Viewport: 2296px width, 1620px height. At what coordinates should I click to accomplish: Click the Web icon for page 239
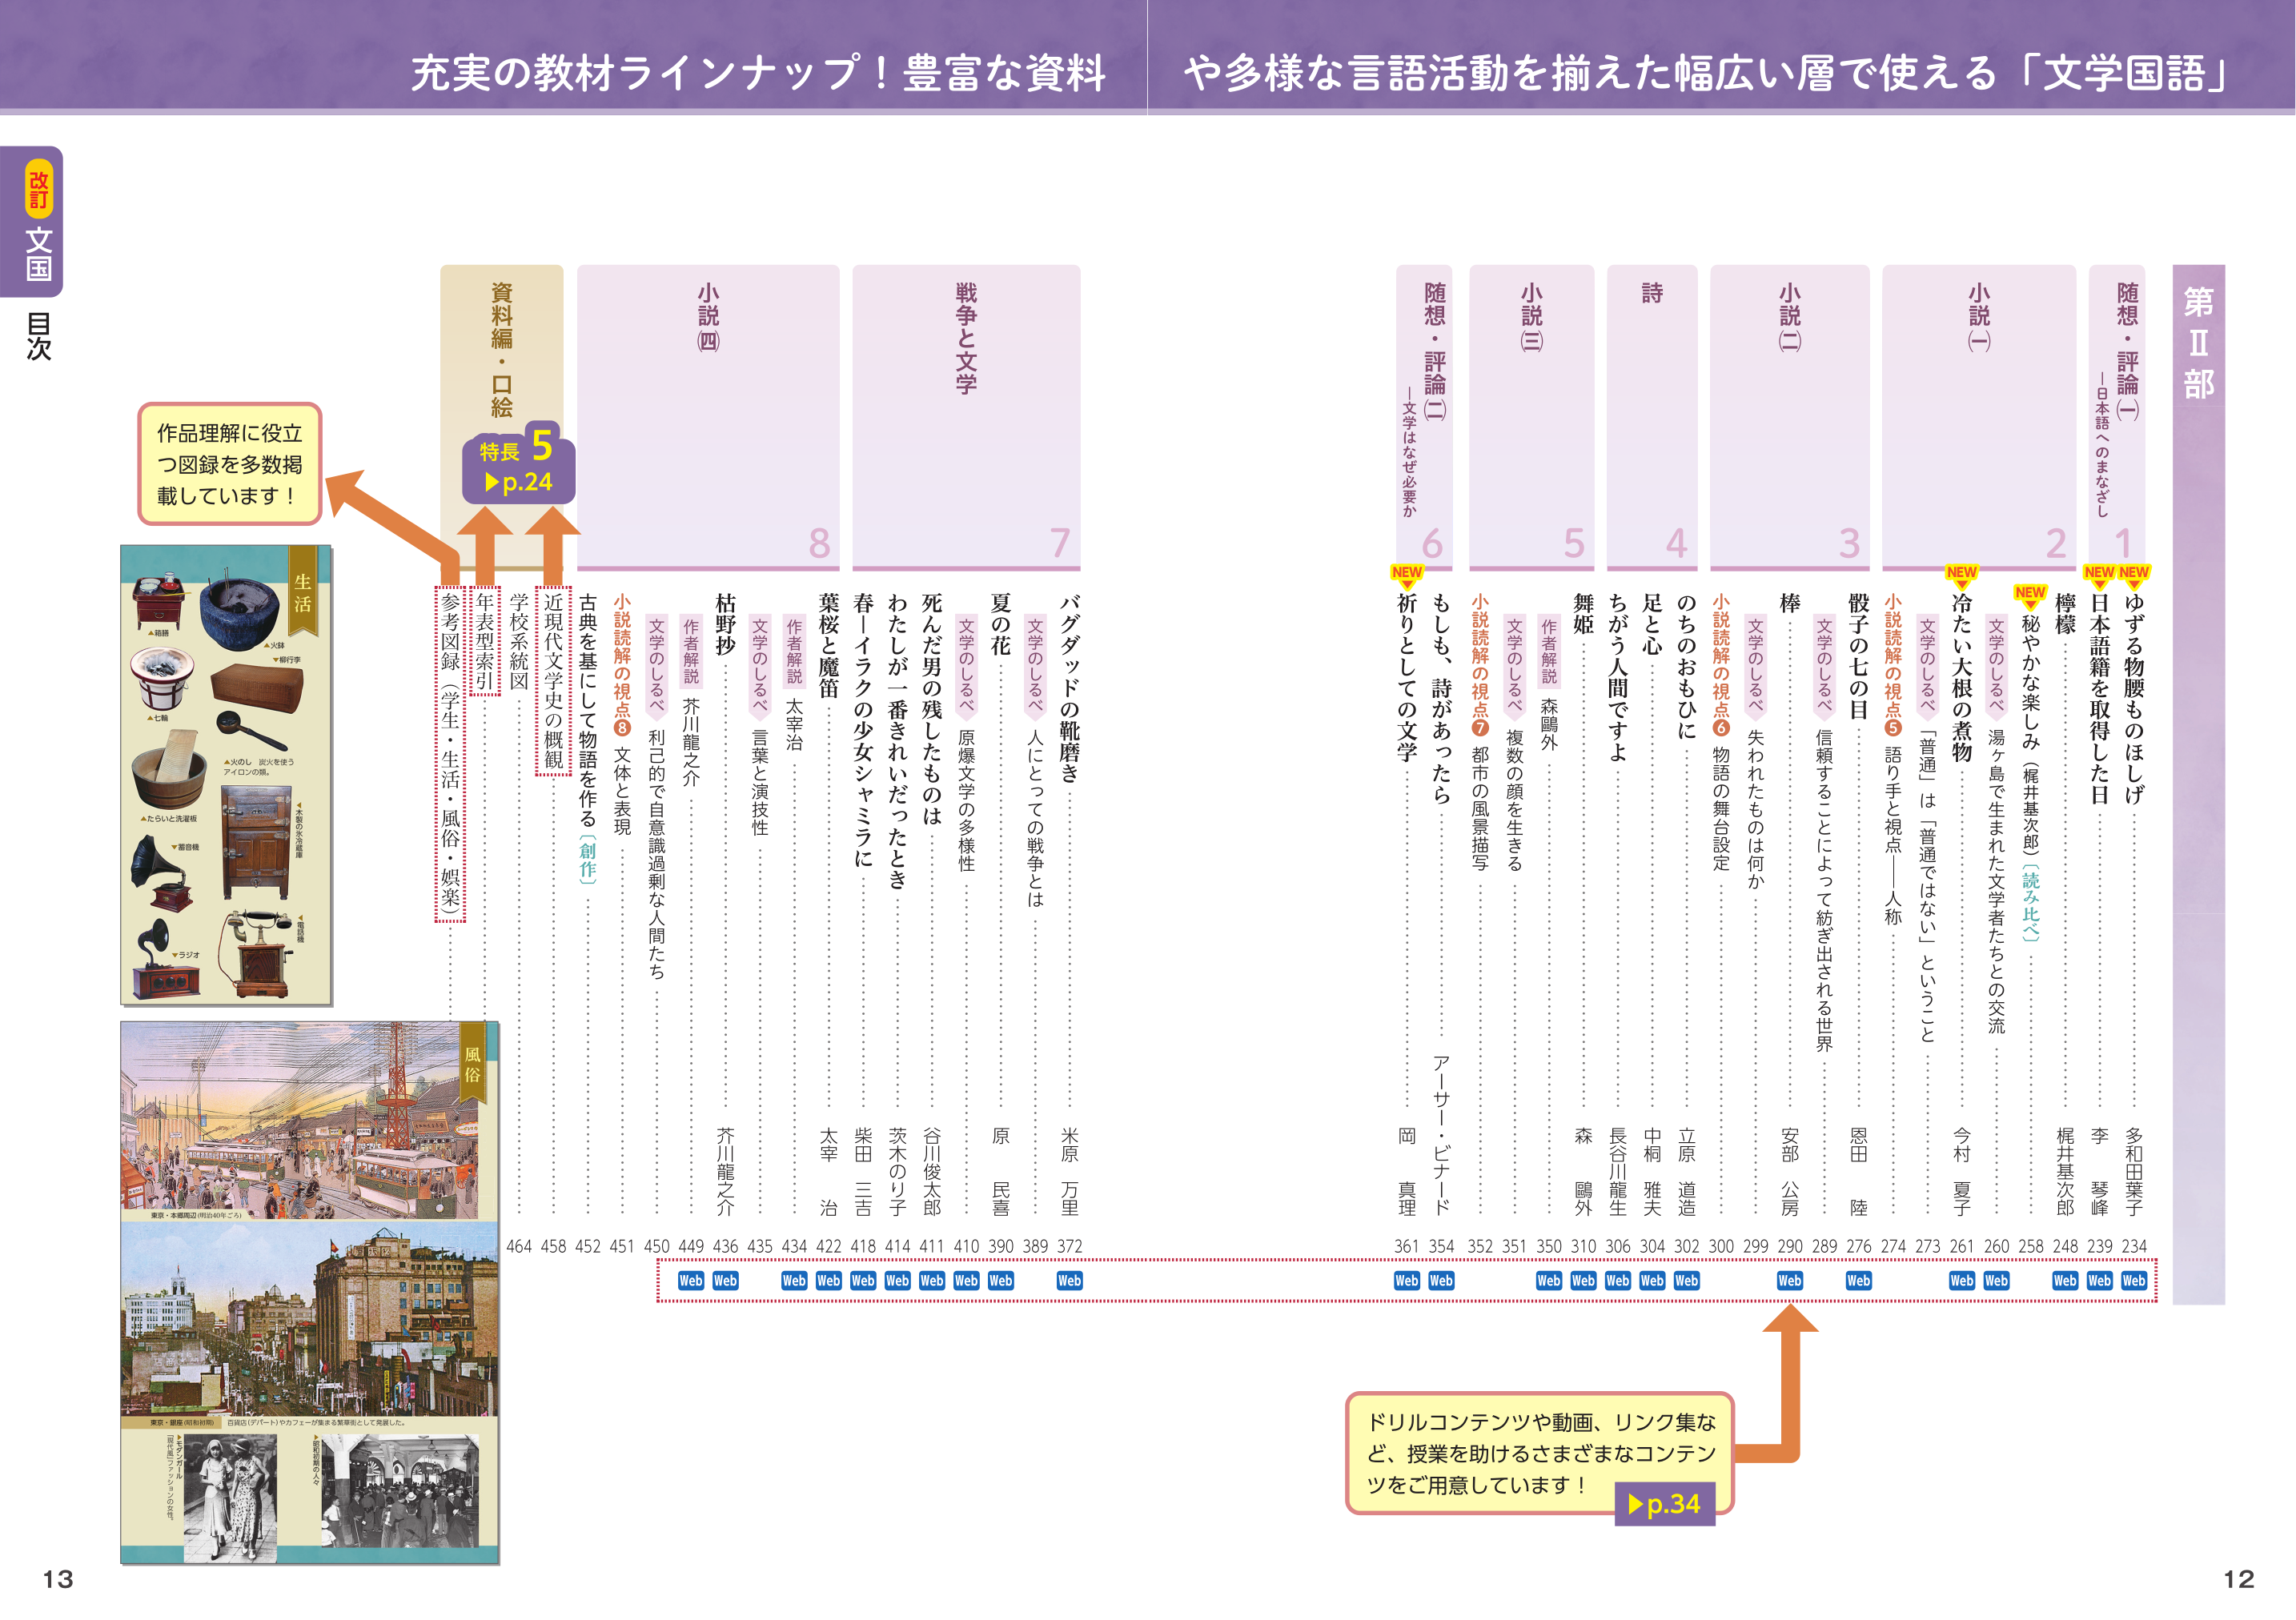(2099, 1280)
